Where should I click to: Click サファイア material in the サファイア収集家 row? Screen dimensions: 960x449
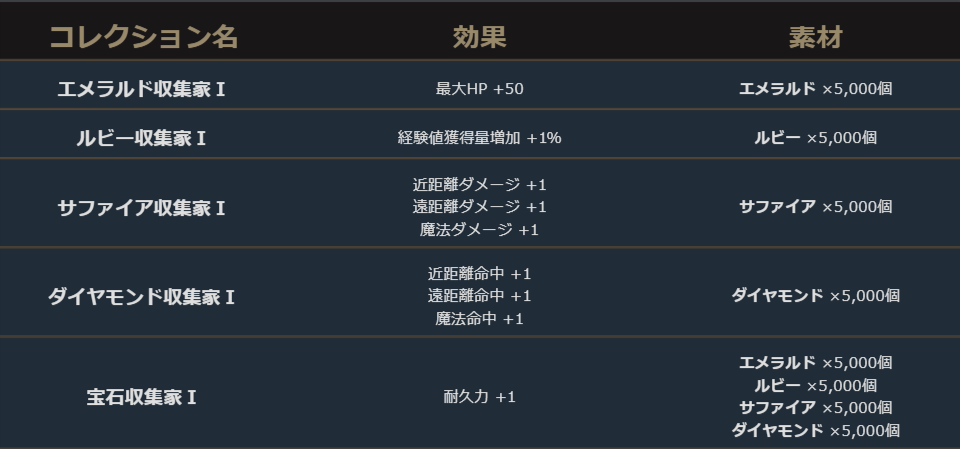[777, 207]
